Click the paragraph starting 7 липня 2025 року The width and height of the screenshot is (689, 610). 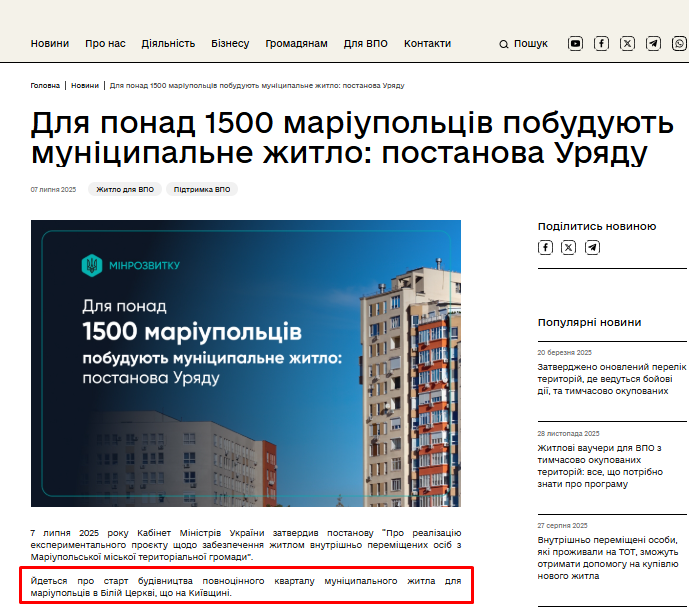point(246,545)
